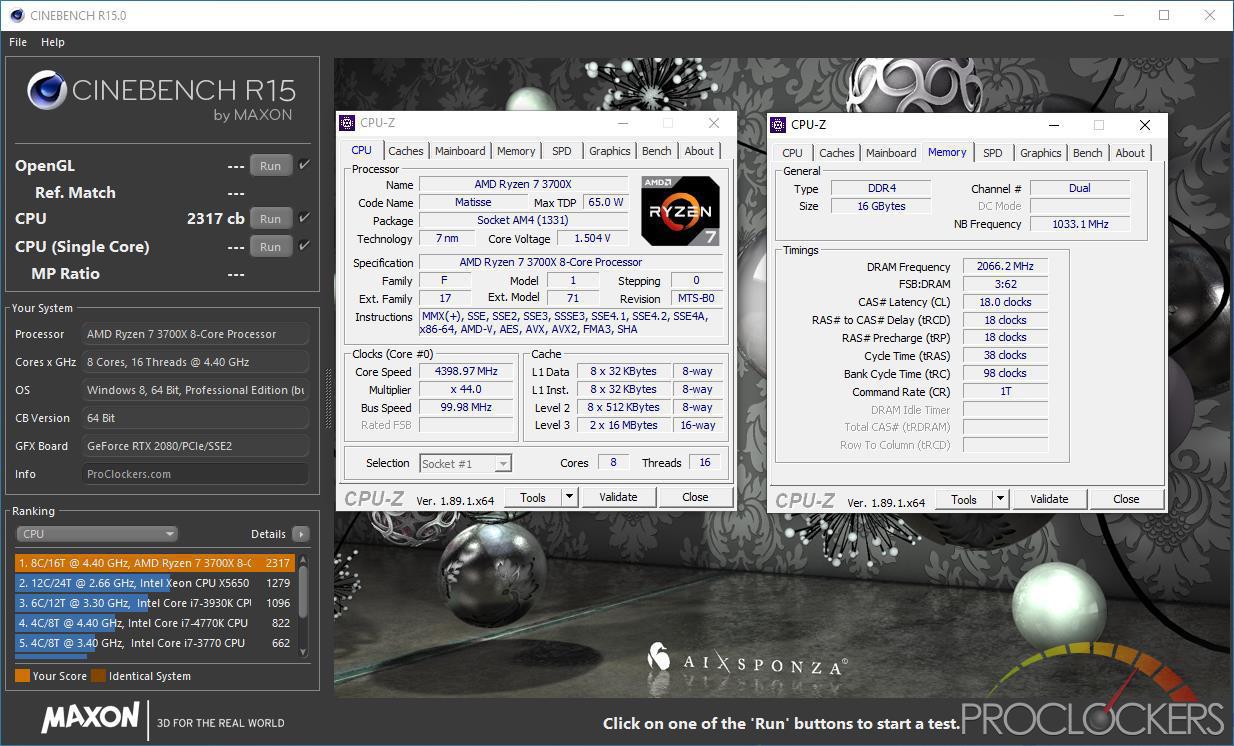Open SPD tab in right CPU-Z window
This screenshot has width=1234, height=746.
pos(993,153)
